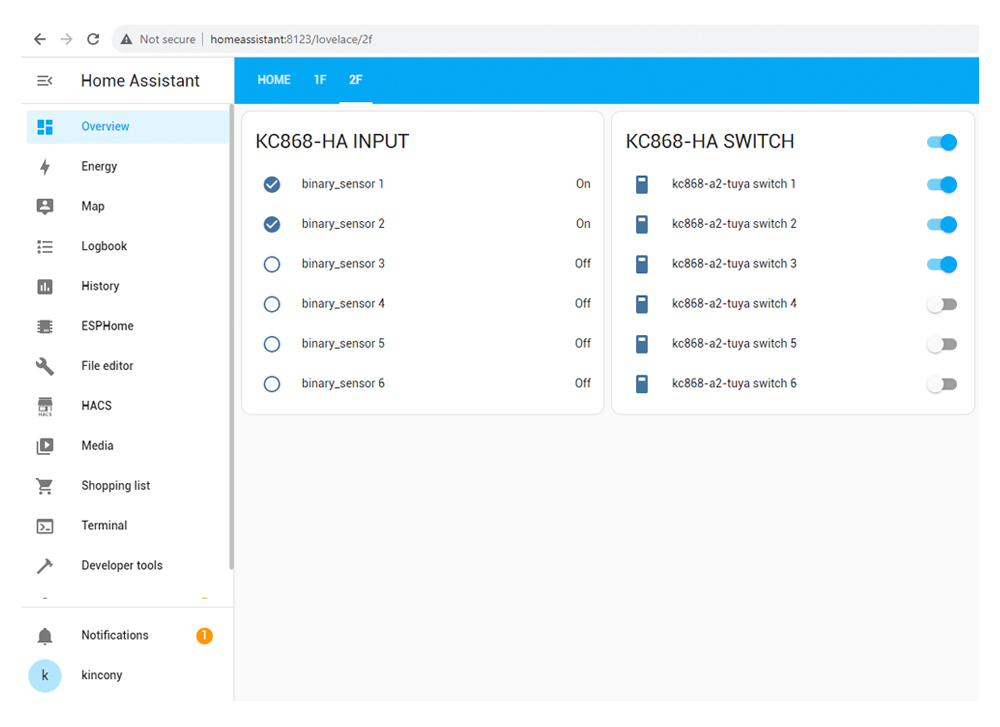The width and height of the screenshot is (1000, 727).
Task: Click the browser address bar URL
Action: pos(291,39)
